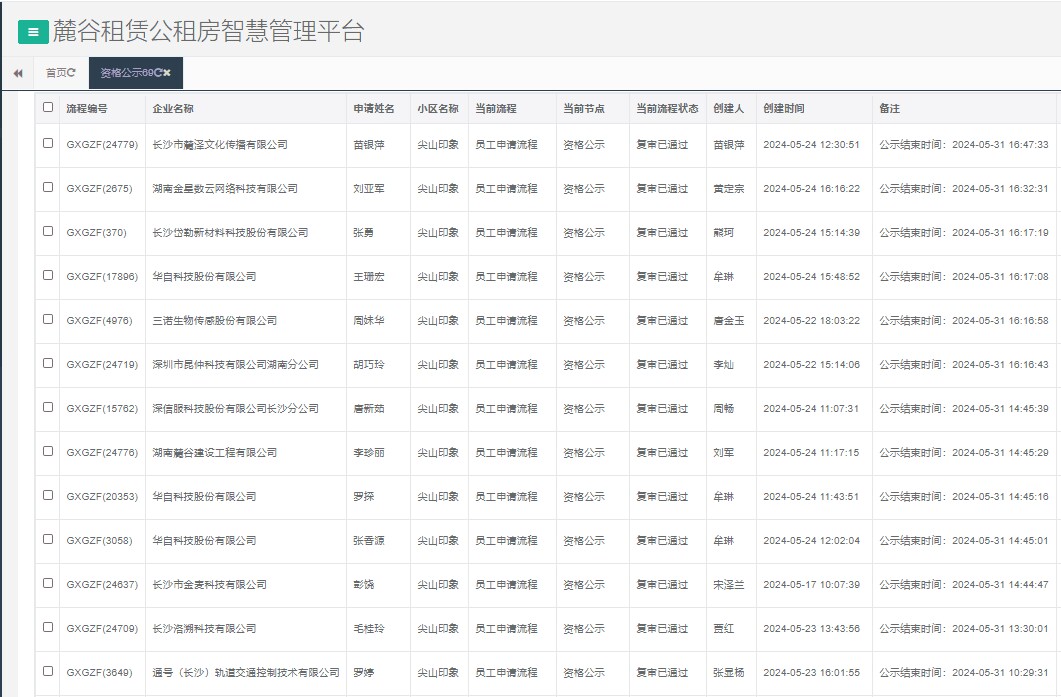Select the 资格公示 tab
The image size is (1061, 697).
pyautogui.click(x=120, y=73)
